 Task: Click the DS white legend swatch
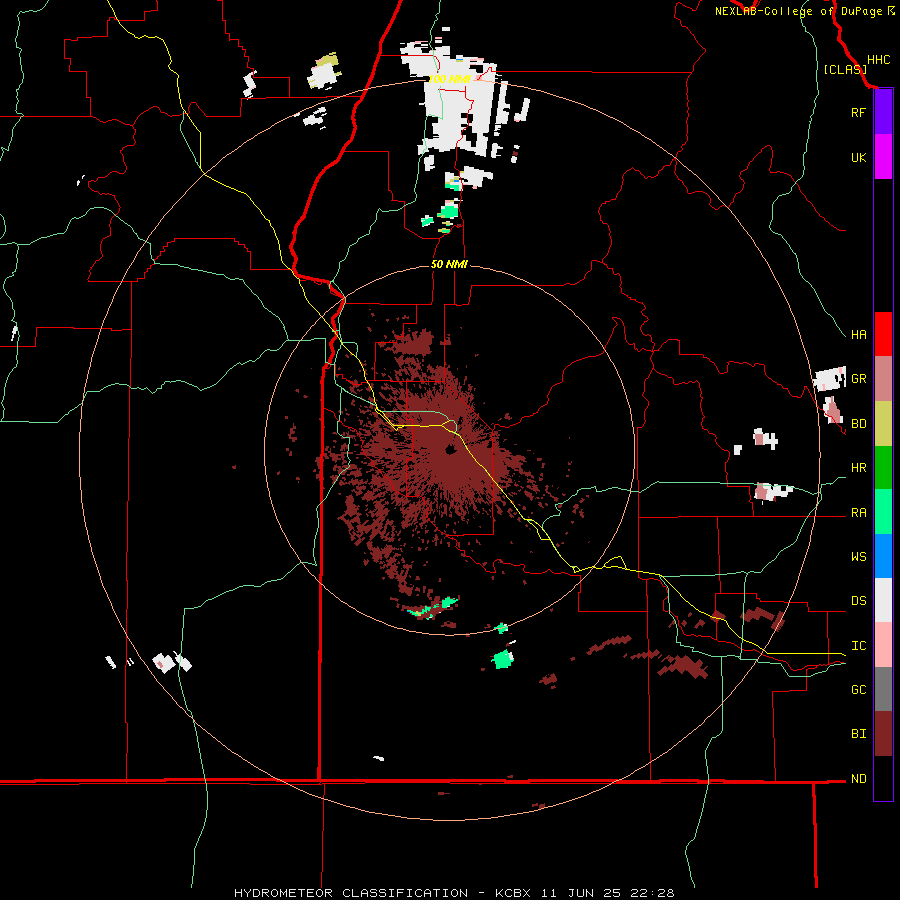[883, 600]
